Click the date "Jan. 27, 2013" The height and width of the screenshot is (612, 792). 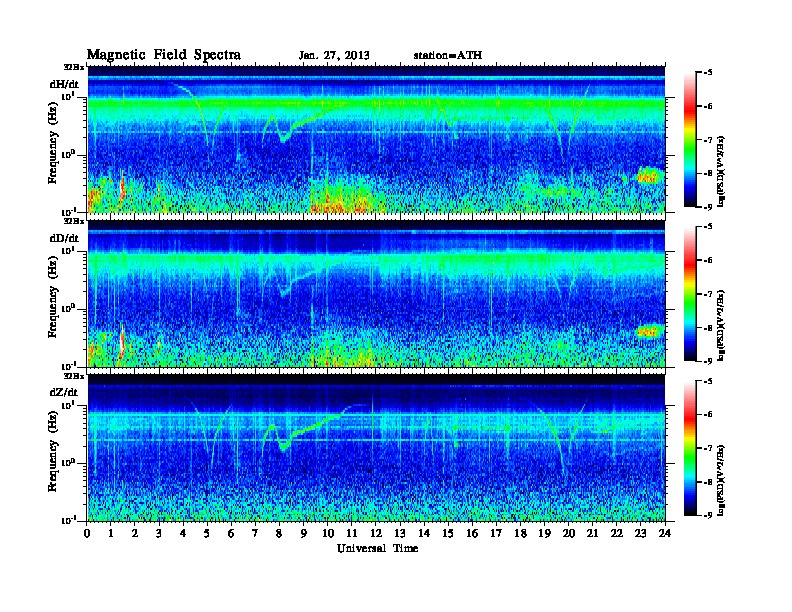point(334,56)
